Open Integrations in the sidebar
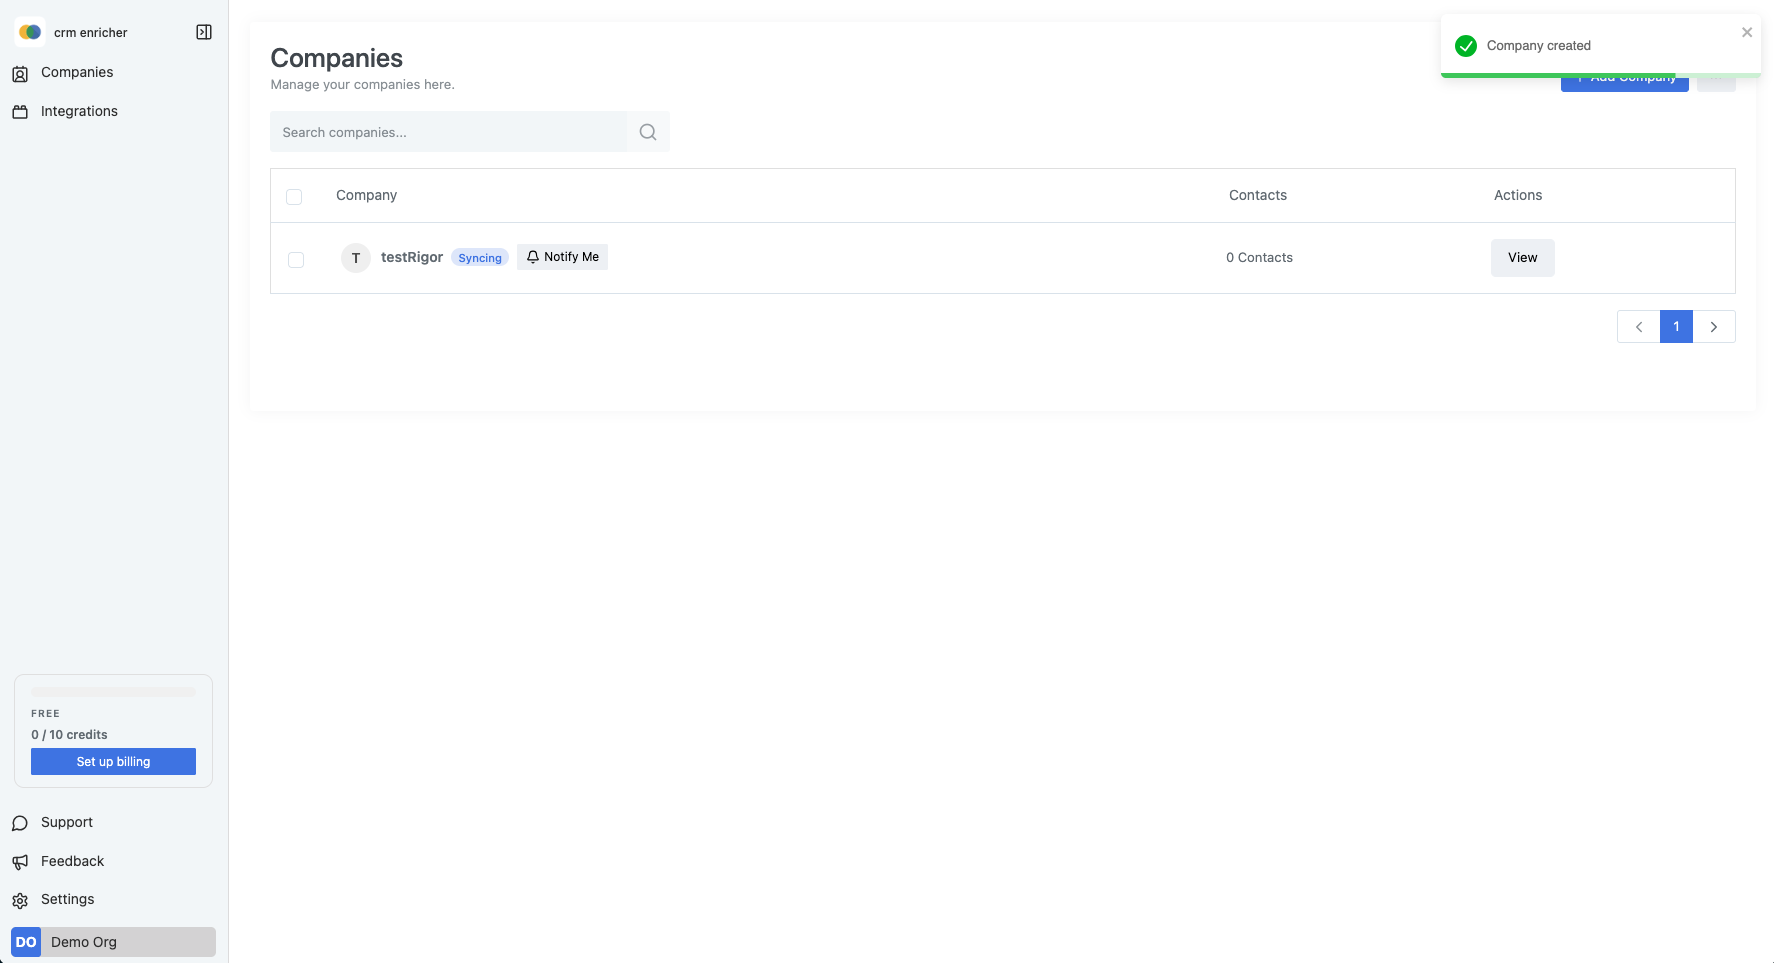 point(79,111)
